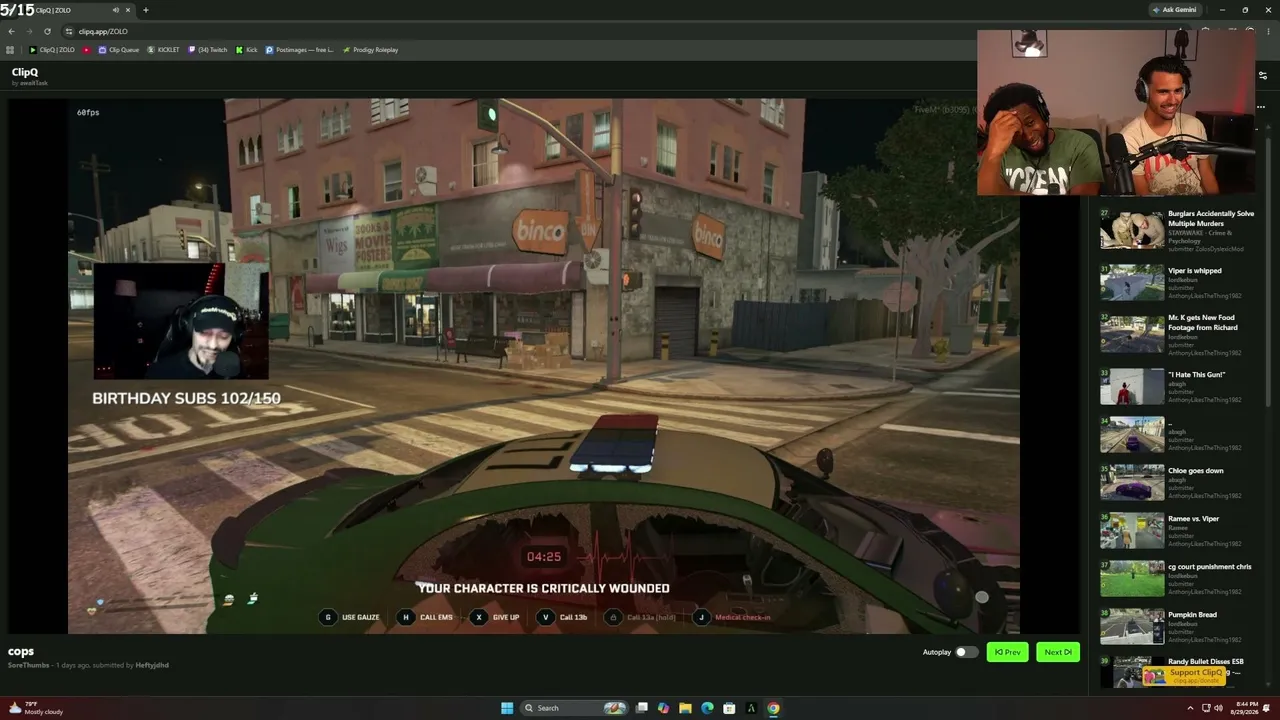Screen dimensions: 1280x720
Task: Click the "Pumpkin Bread" title text
Action: pos(1192,615)
